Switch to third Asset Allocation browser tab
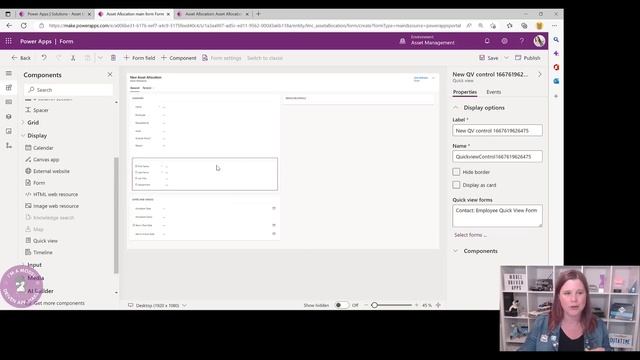The width and height of the screenshot is (640, 360). coord(213,14)
